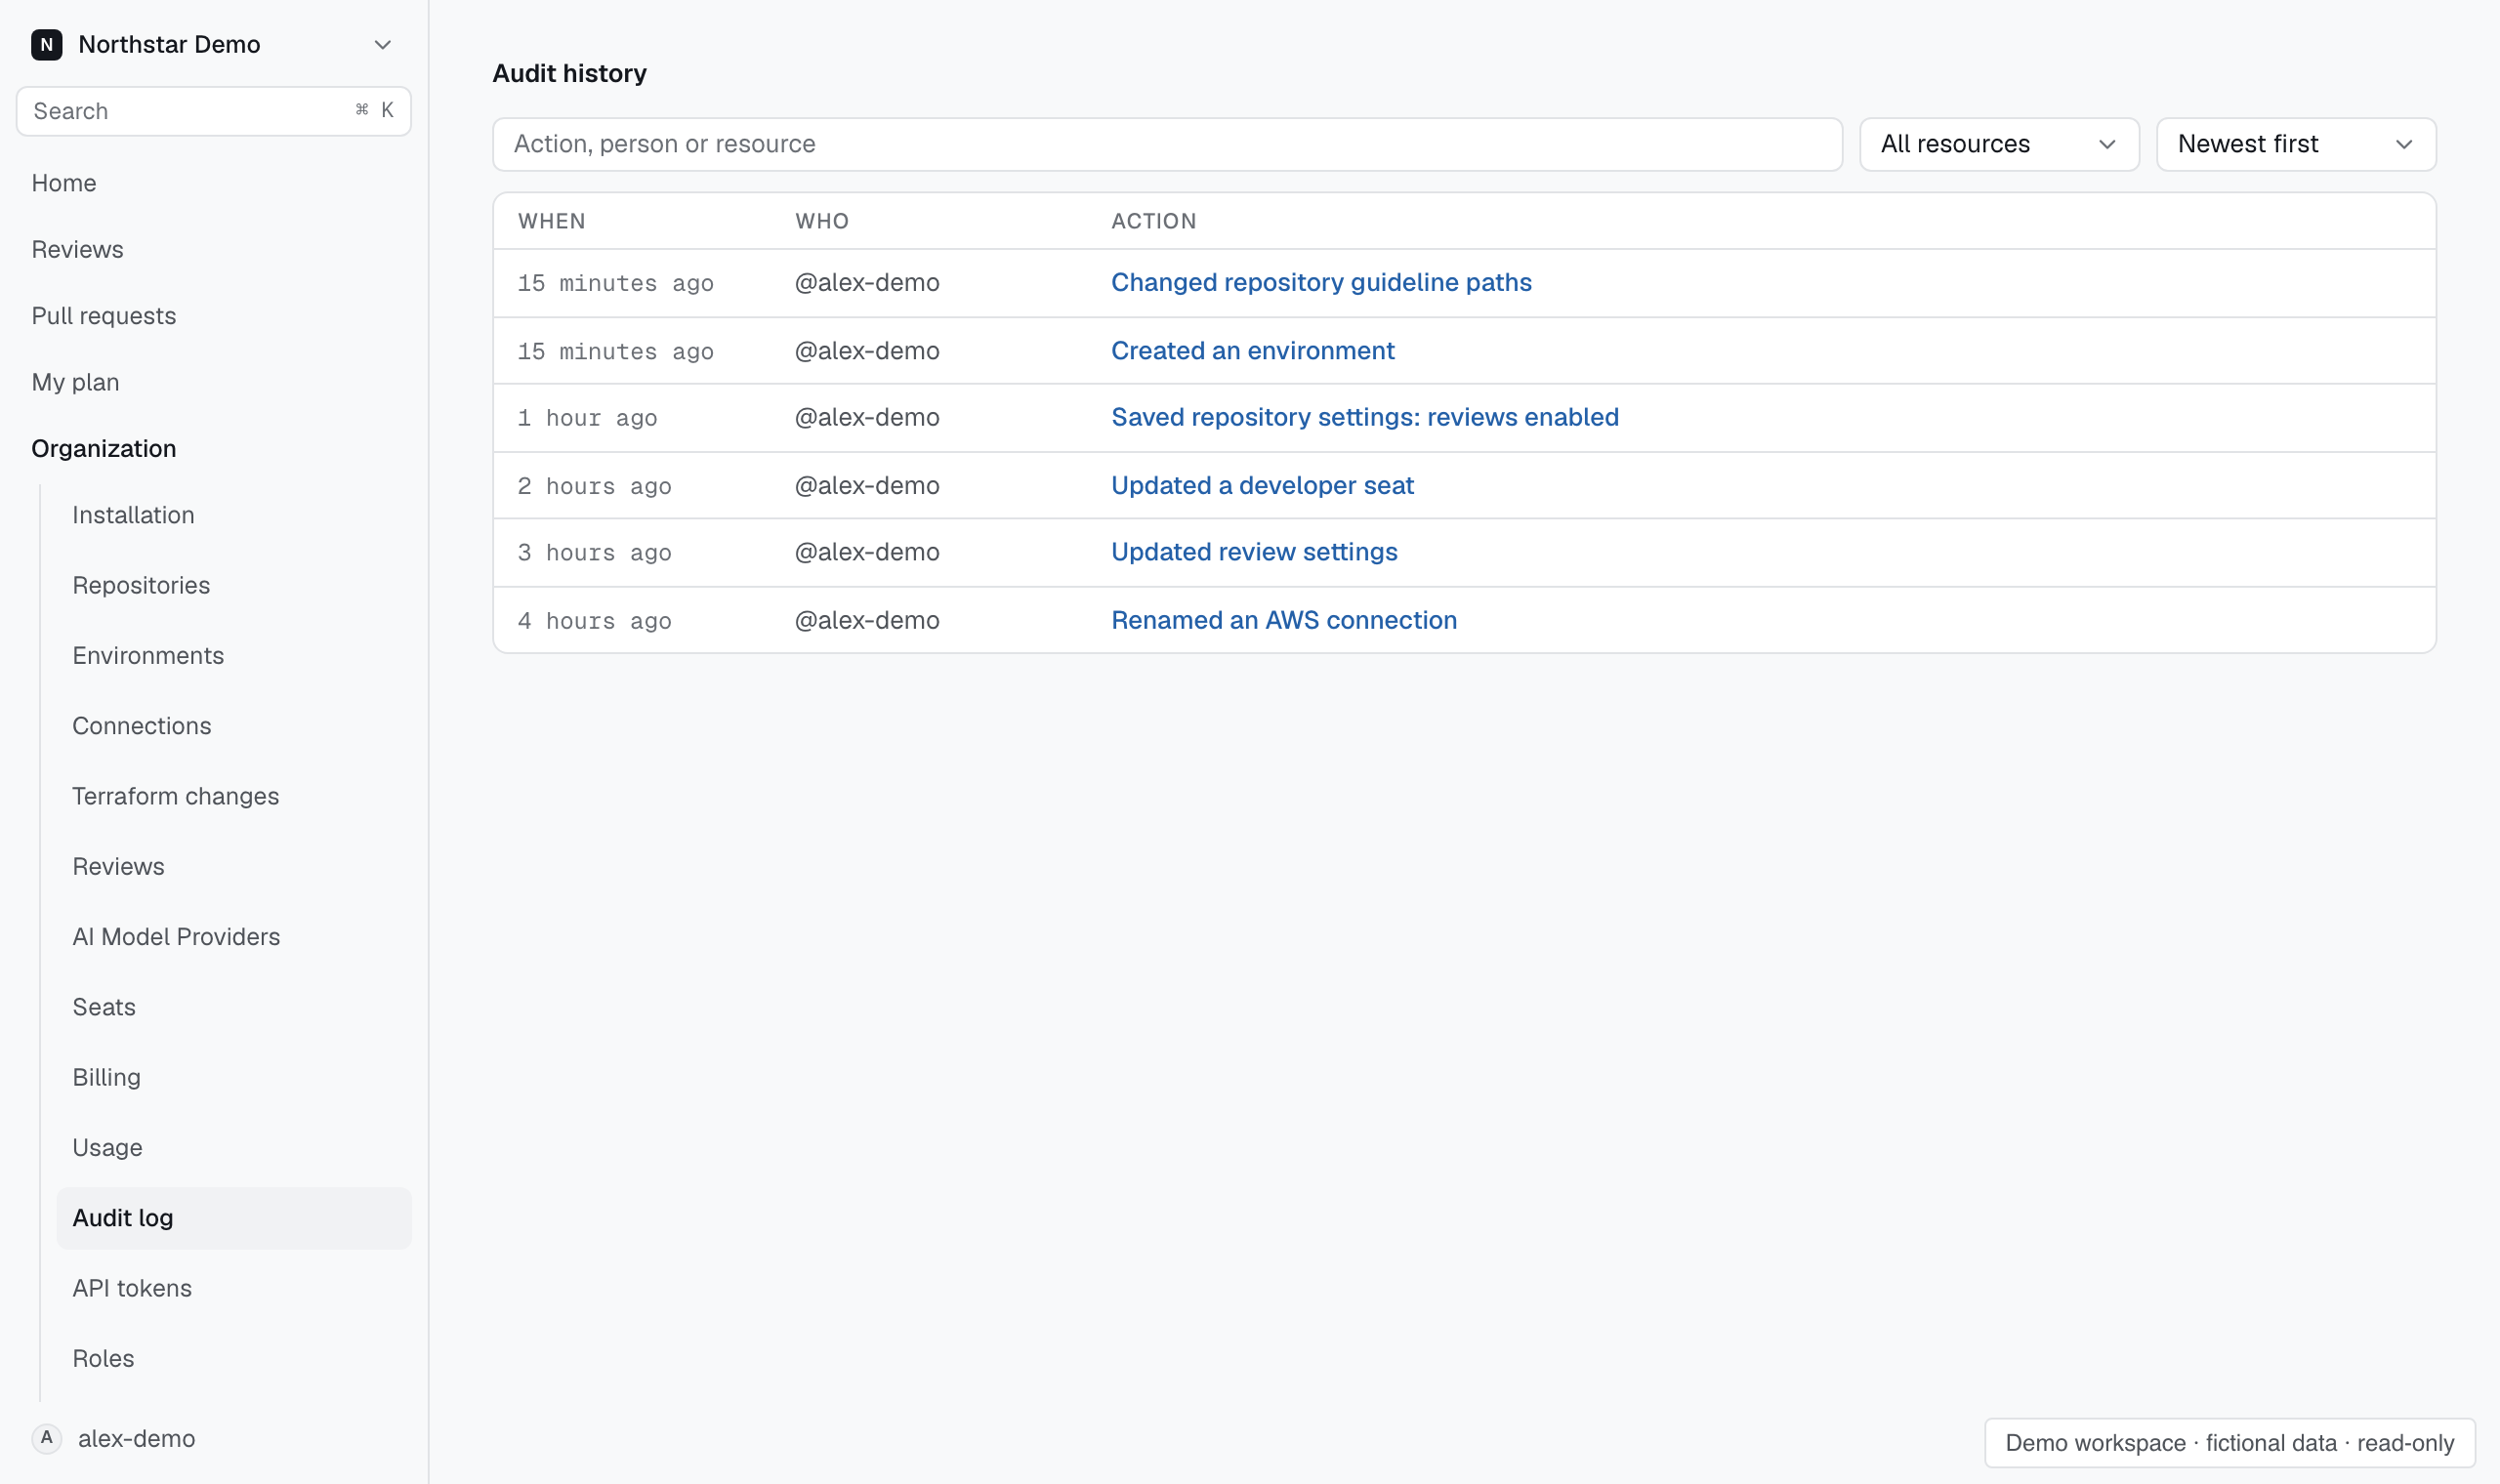Open the Newest first sort dropdown
The image size is (2500, 1484).
(x=2296, y=144)
